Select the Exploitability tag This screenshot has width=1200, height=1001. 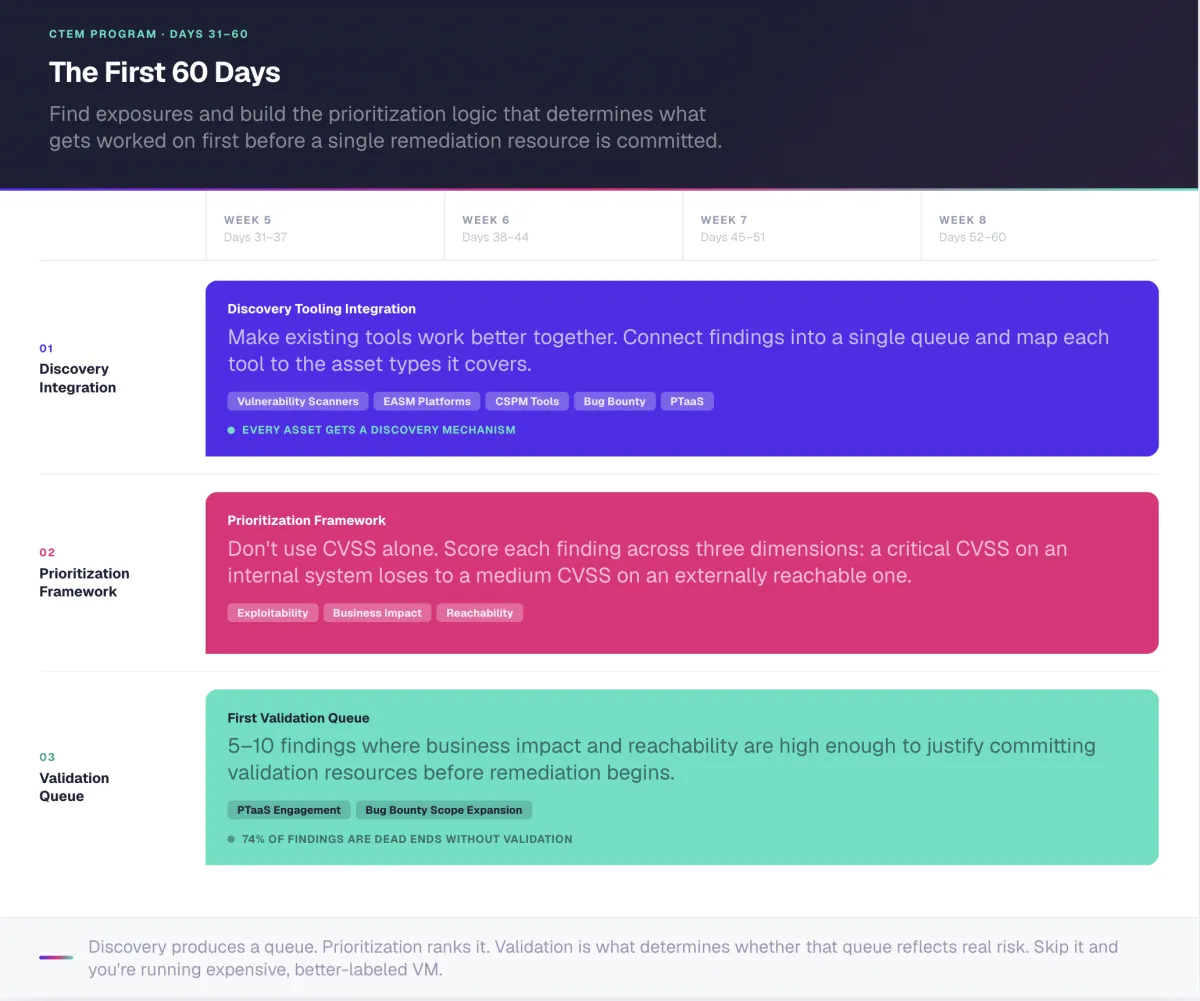click(x=273, y=613)
